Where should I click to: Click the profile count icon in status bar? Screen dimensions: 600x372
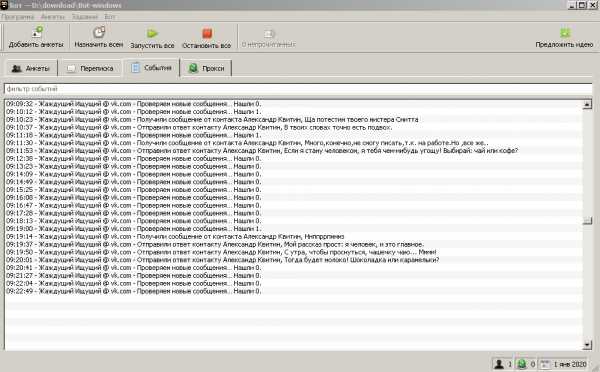coord(499,364)
